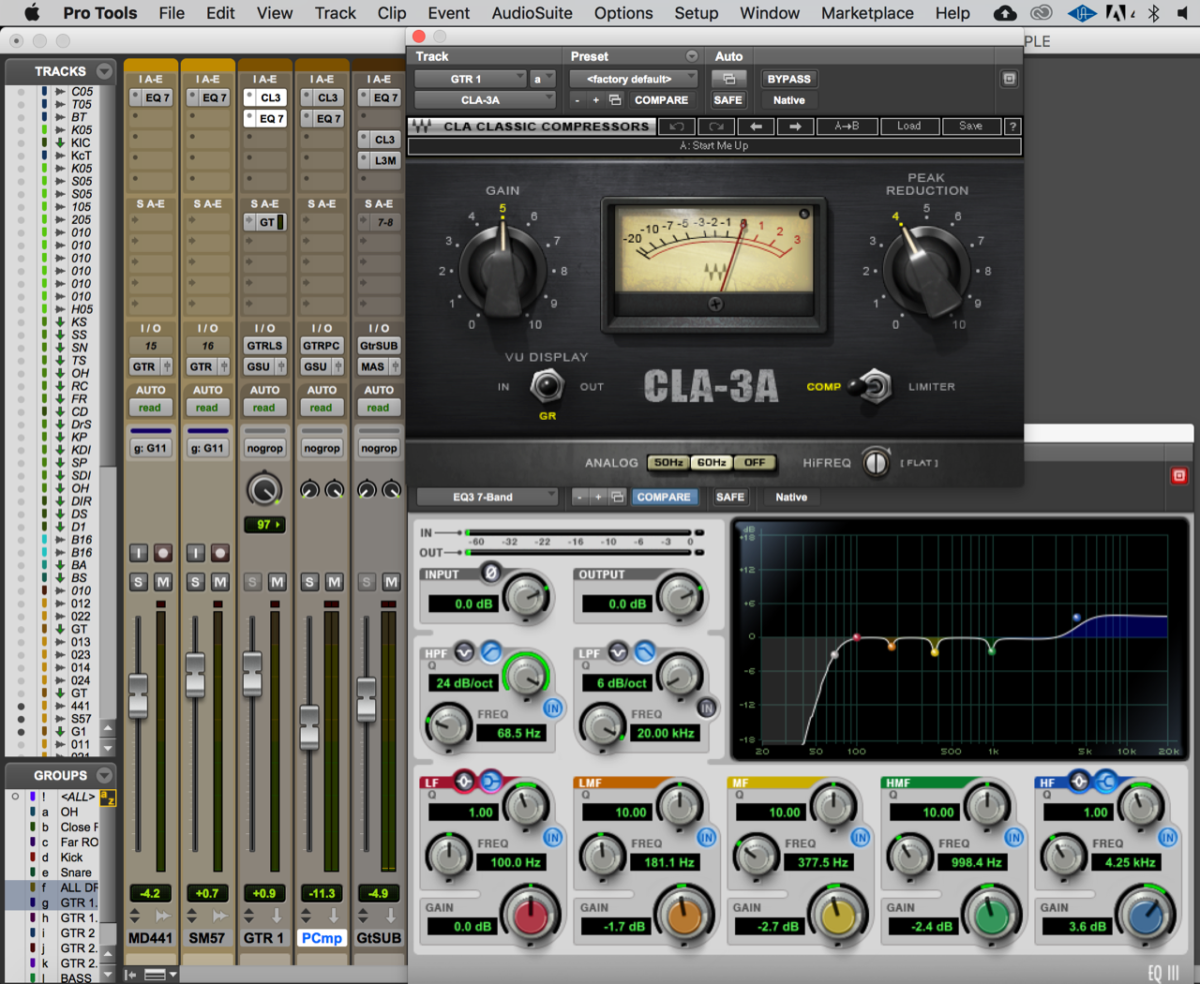Open the insert position 'a' dropdown
Screen dimensions: 1200x984
(542, 78)
